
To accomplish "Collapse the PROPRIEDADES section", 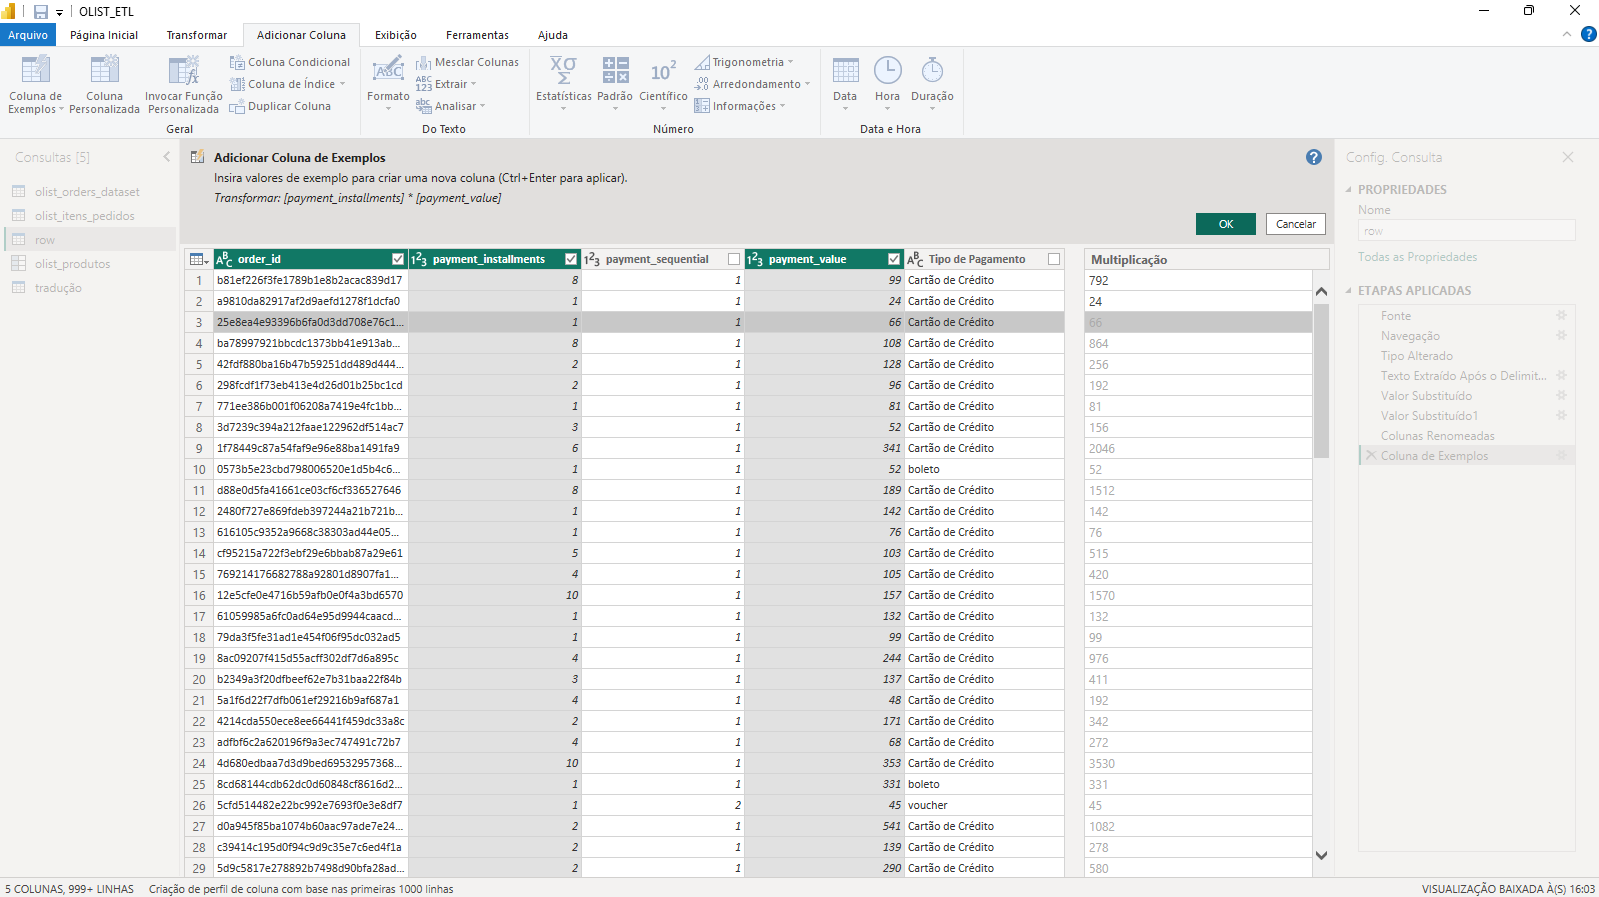I will tap(1349, 189).
